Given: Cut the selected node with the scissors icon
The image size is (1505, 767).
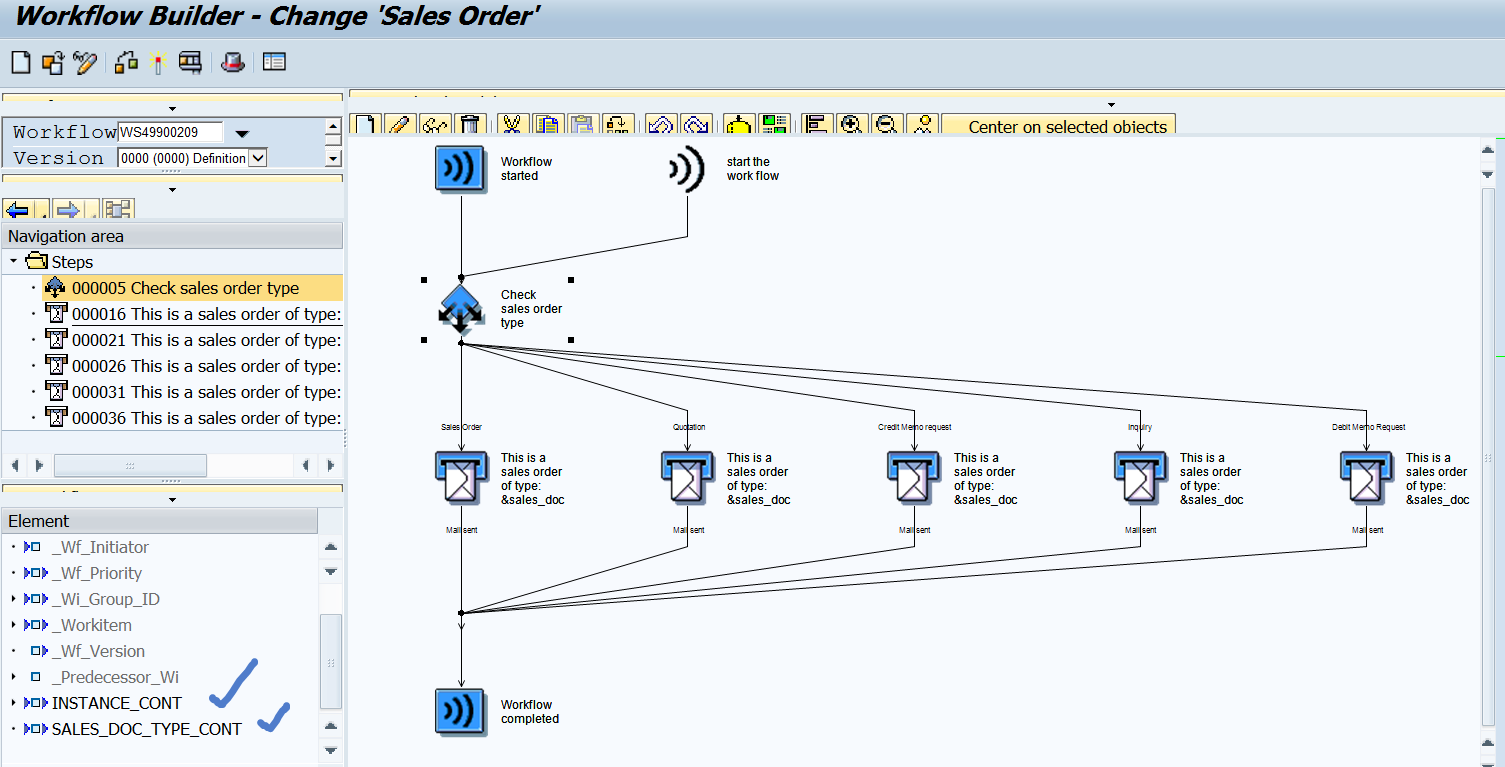Looking at the screenshot, I should click(513, 123).
